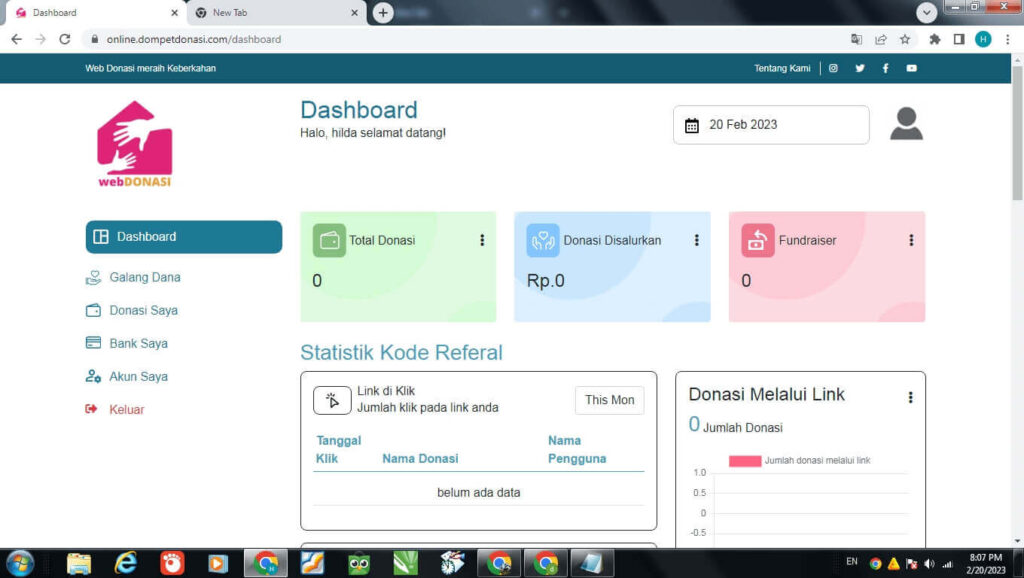Click the Instagram icon in top bar
The height and width of the screenshot is (578, 1024).
point(833,68)
